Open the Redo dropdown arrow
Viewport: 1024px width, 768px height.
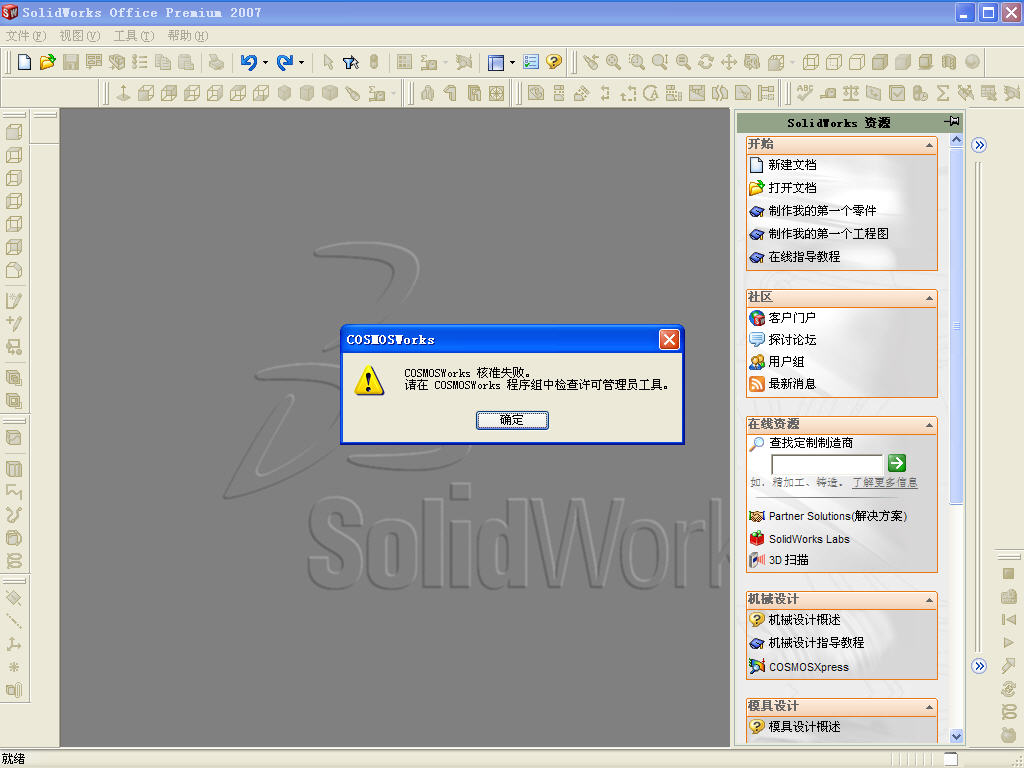(301, 63)
